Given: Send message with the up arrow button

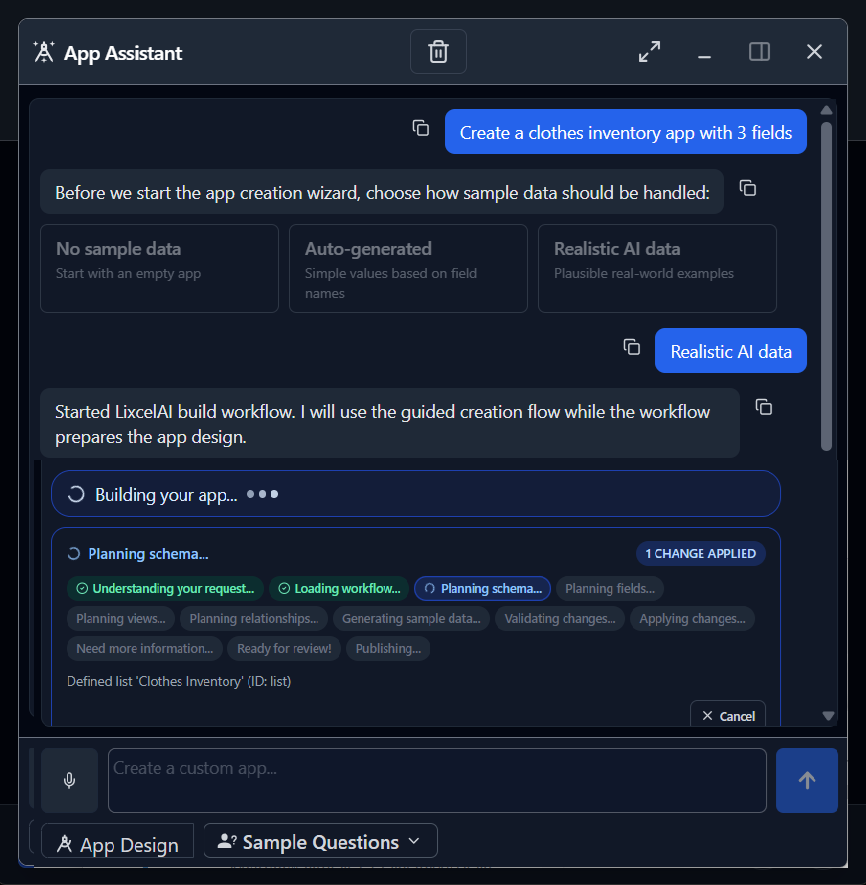Looking at the screenshot, I should point(807,780).
